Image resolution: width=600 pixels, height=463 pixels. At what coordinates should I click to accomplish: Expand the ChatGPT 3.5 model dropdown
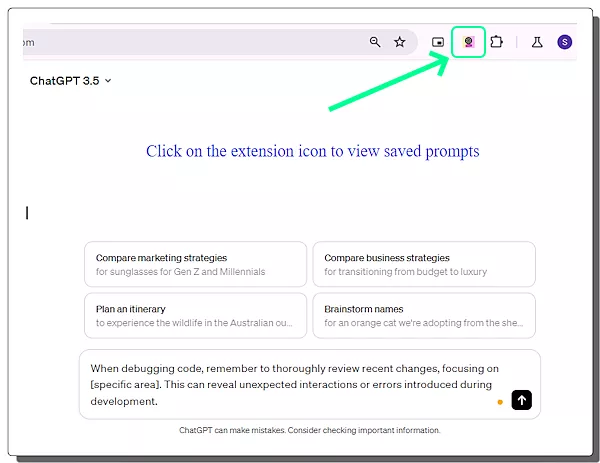pos(70,81)
